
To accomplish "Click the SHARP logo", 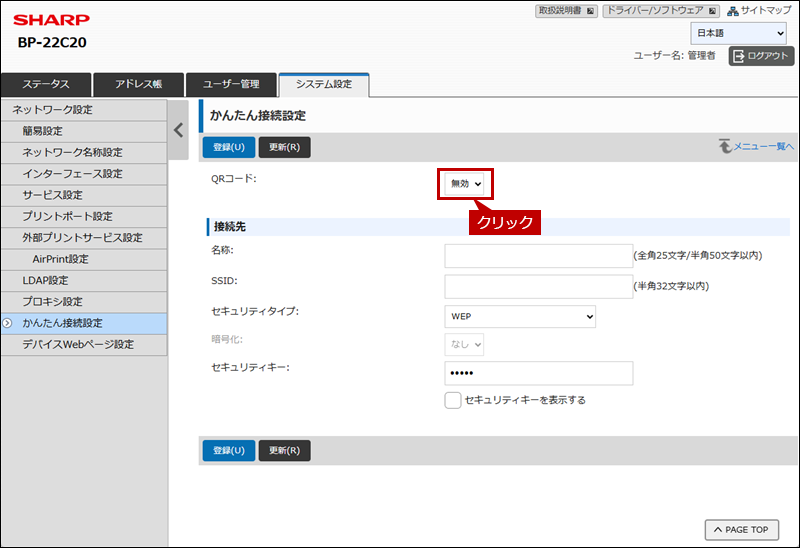I will [x=51, y=20].
